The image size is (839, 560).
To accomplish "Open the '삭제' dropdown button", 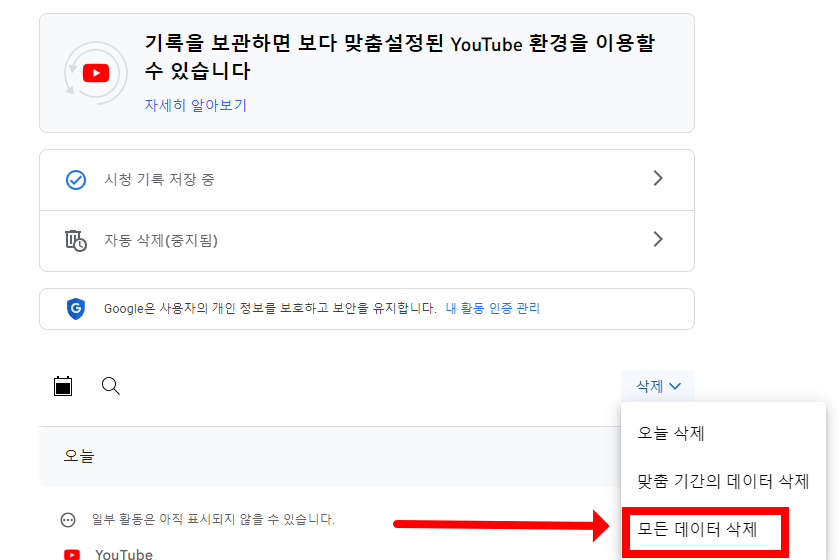I will point(658,386).
